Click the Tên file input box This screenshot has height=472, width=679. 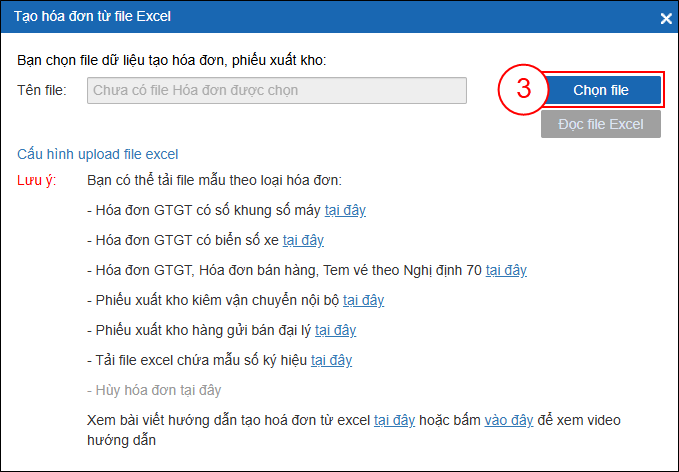pos(277,90)
